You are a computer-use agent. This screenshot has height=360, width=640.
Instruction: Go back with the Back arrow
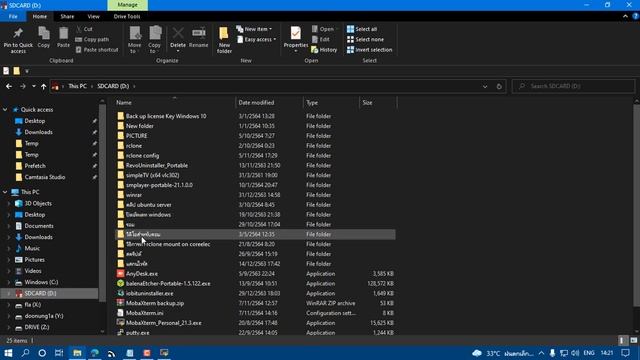[x=9, y=86]
